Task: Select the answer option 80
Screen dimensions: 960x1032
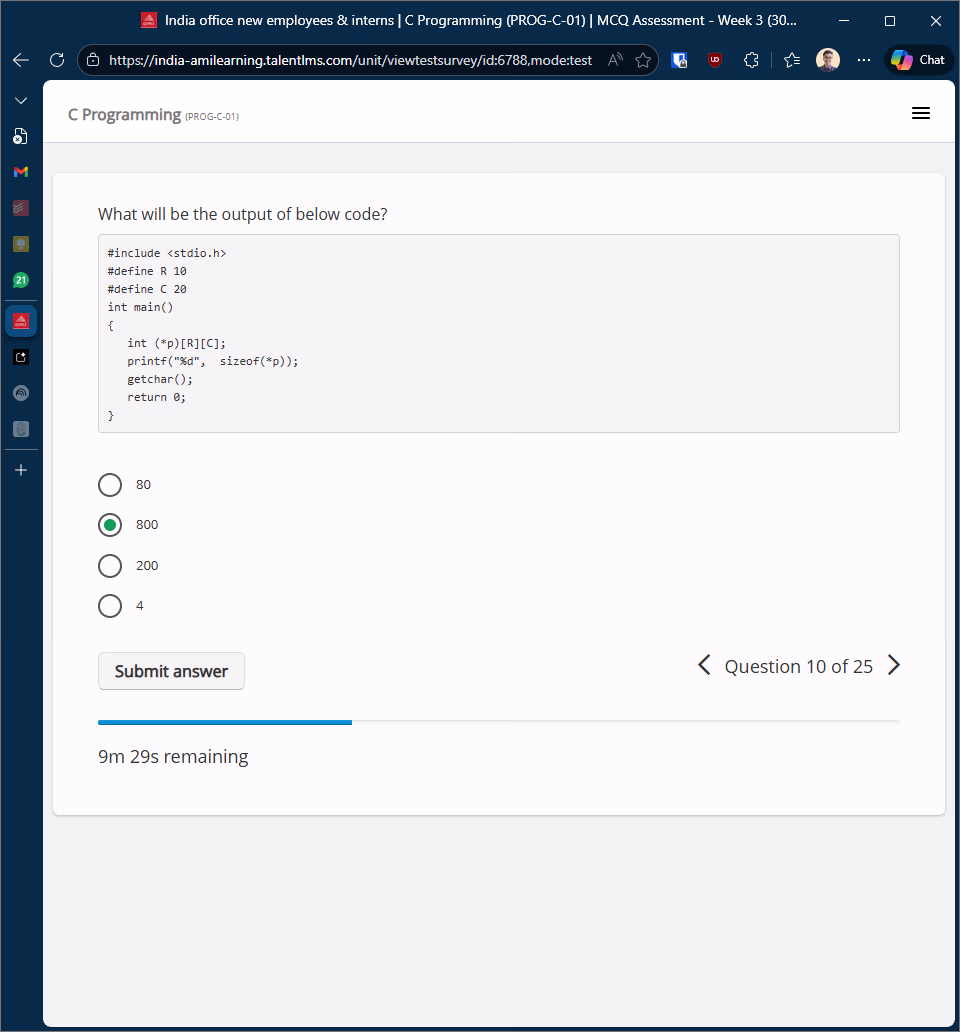Action: coord(110,485)
